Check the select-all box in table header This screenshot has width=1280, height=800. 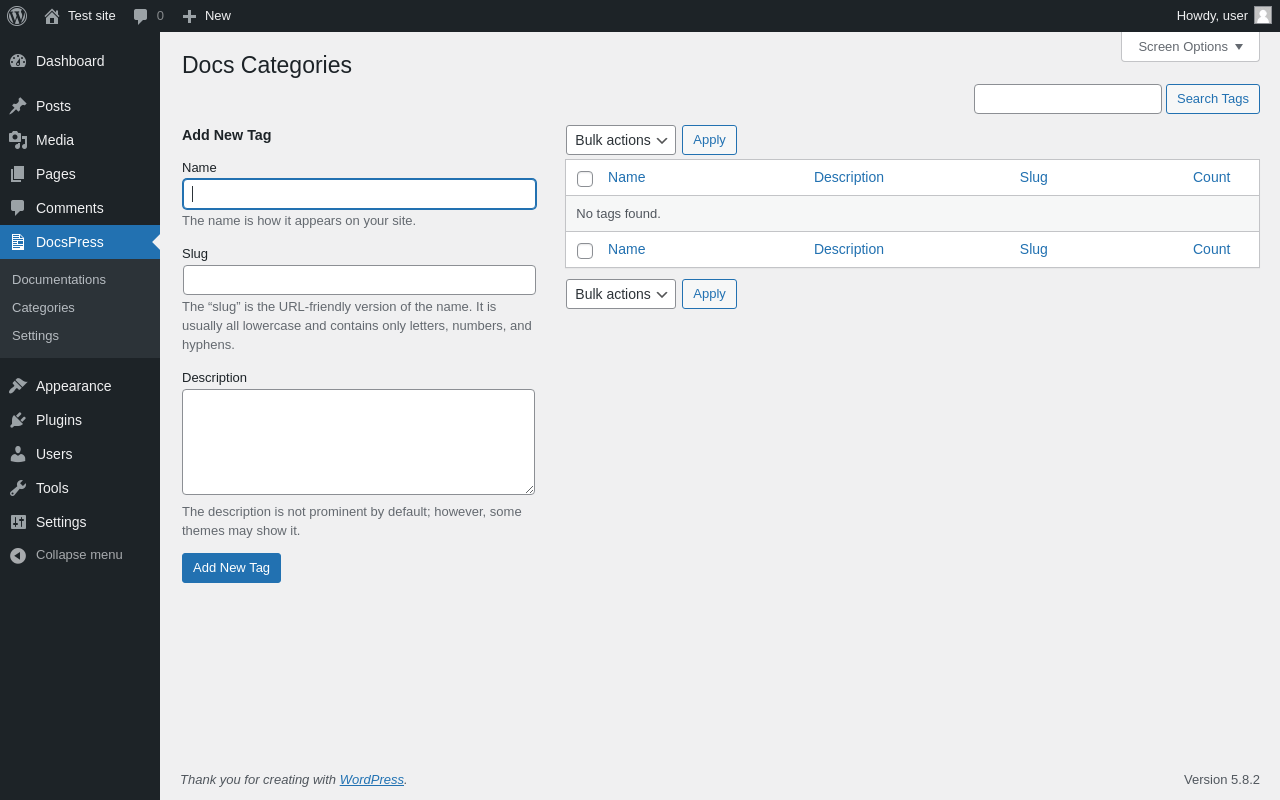click(585, 179)
